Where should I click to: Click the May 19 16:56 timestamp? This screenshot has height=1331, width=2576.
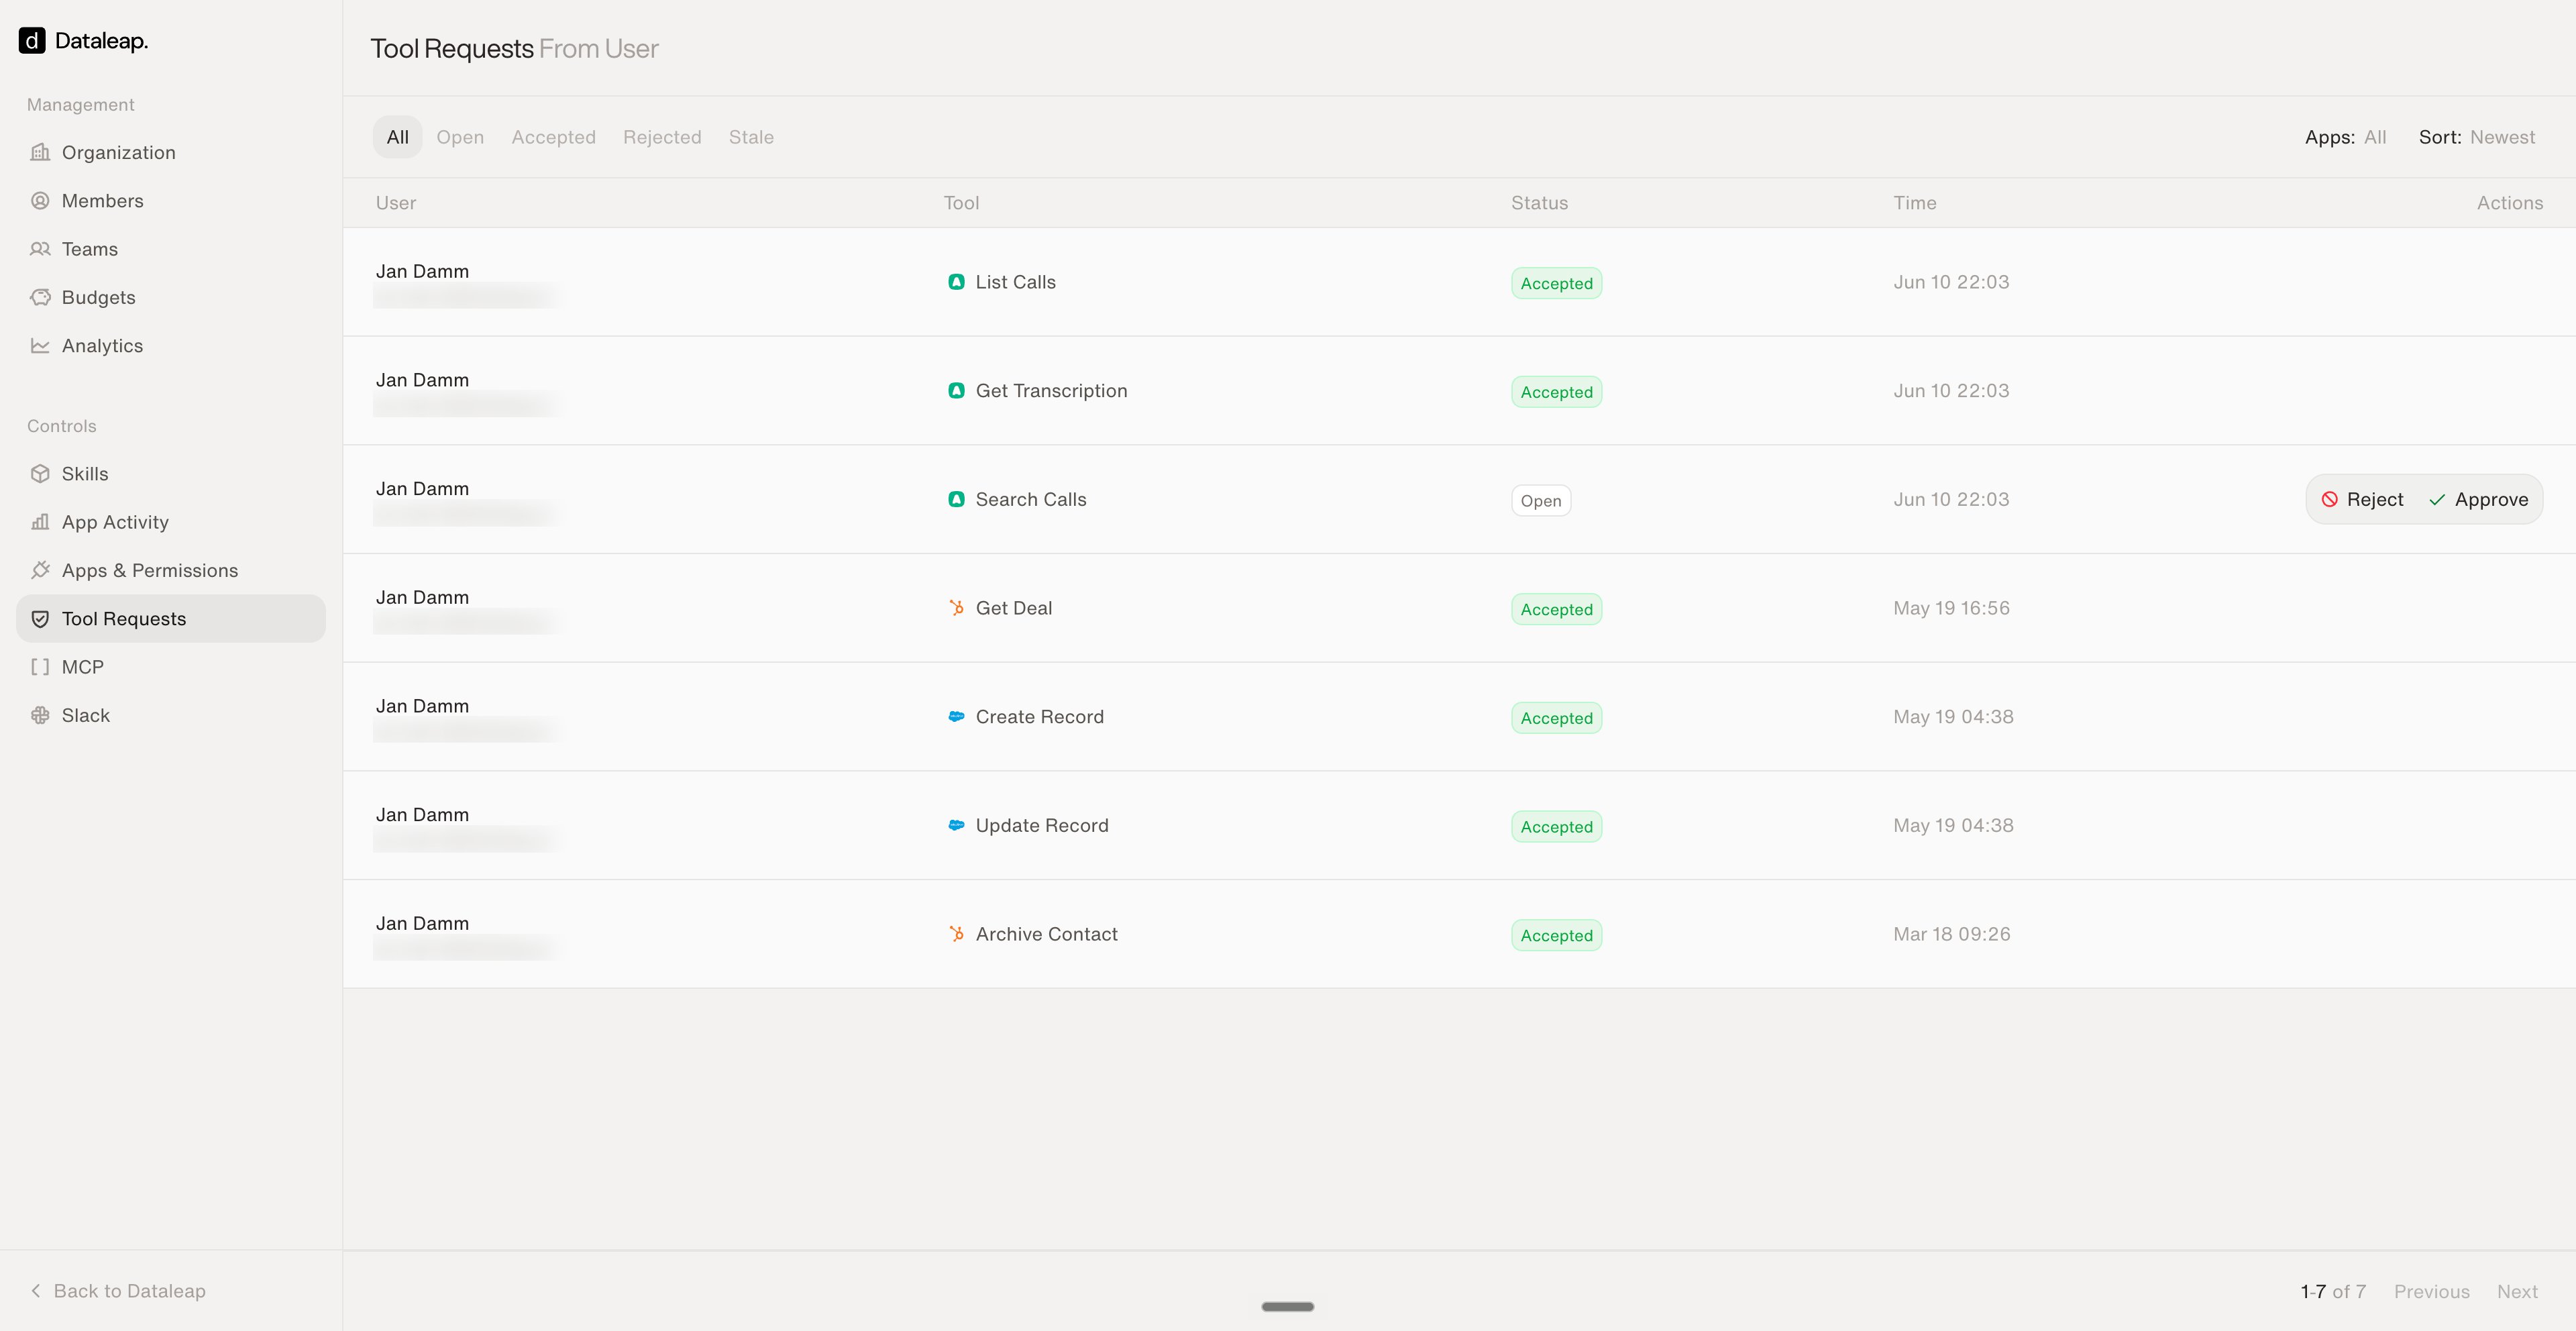(1951, 608)
